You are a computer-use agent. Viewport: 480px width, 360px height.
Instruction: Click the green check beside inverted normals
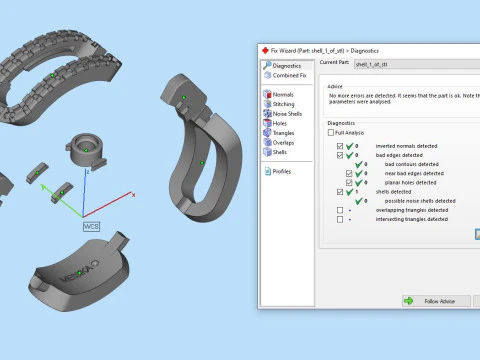tap(349, 146)
